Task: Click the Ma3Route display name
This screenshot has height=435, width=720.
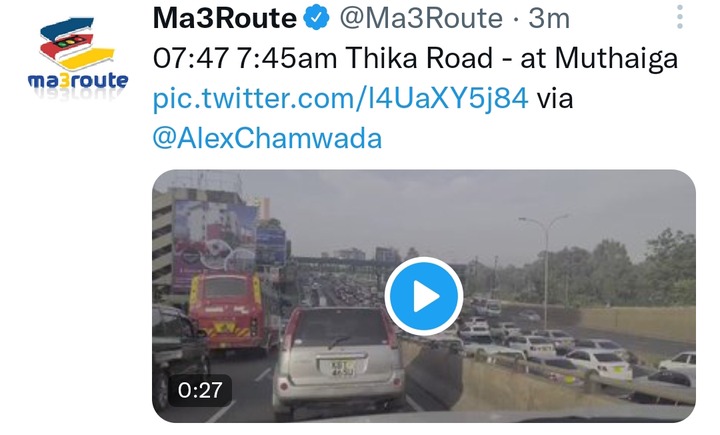Action: 225,18
